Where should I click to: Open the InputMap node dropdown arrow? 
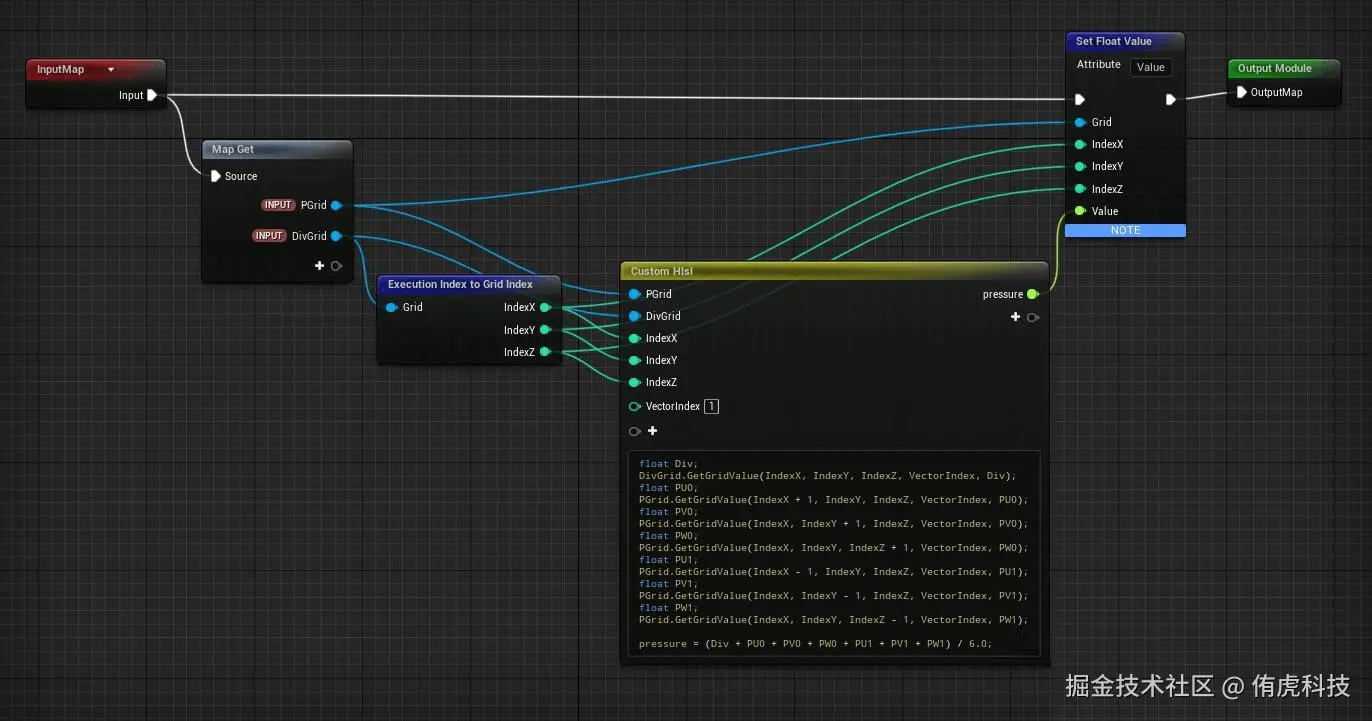(x=111, y=70)
